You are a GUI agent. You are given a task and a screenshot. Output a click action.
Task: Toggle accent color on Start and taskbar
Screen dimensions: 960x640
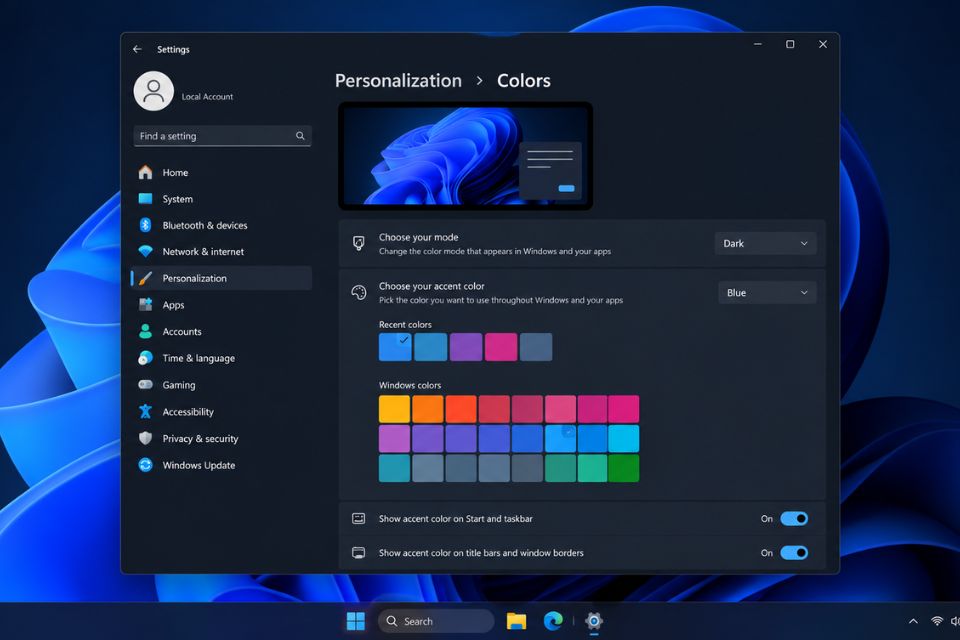pyautogui.click(x=794, y=519)
